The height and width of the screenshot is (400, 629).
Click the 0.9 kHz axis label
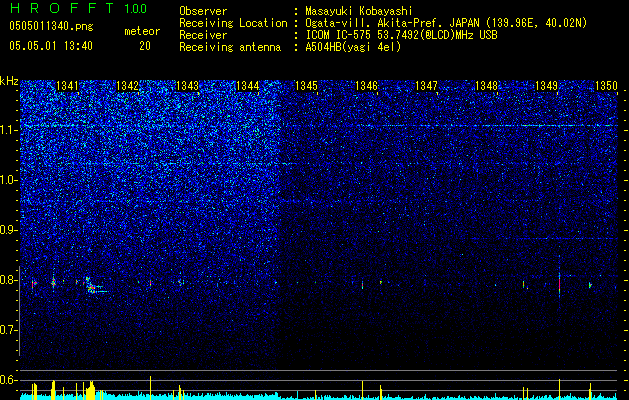coord(9,230)
